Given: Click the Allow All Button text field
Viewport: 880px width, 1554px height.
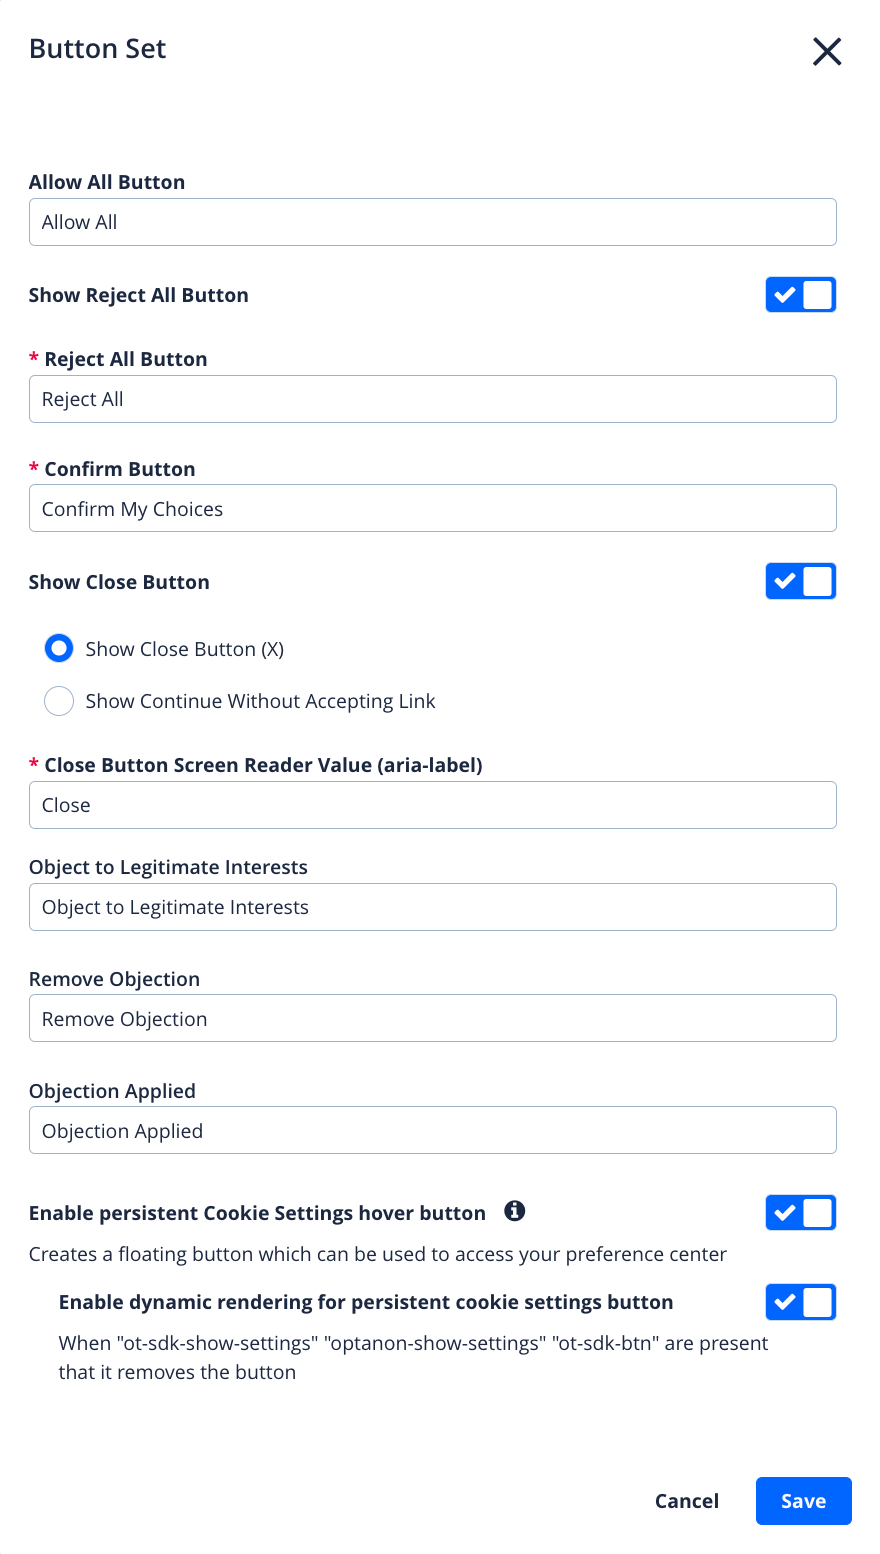Looking at the screenshot, I should point(432,222).
